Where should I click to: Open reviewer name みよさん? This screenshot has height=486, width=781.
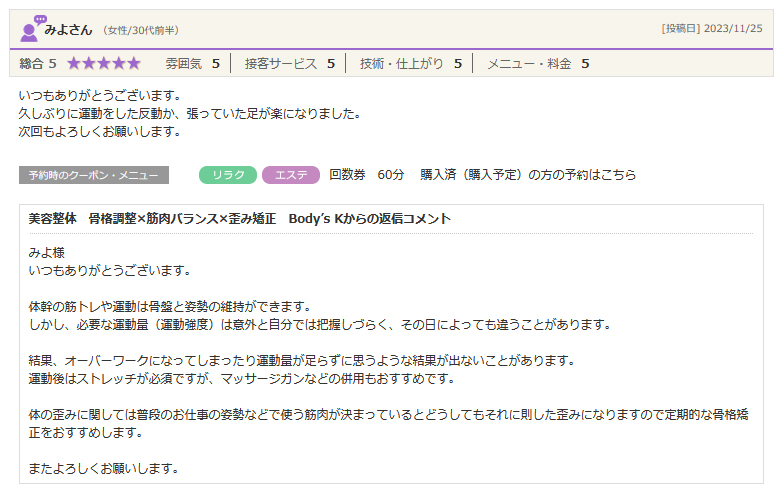[x=68, y=29]
